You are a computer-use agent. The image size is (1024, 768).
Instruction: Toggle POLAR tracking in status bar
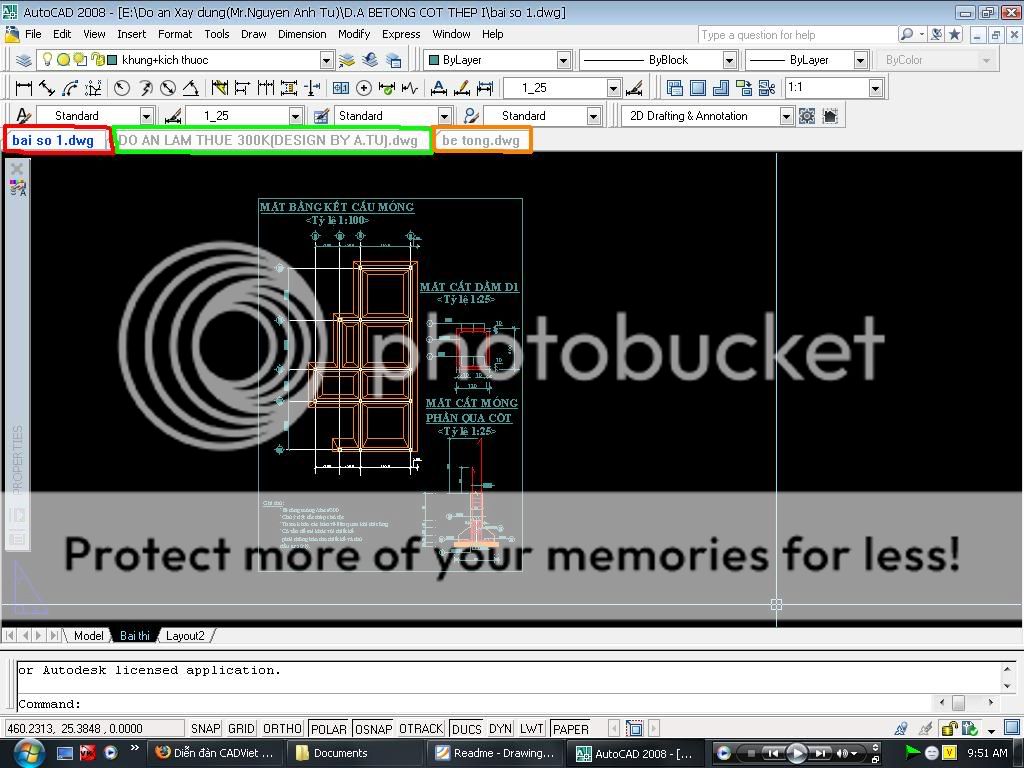pyautogui.click(x=328, y=728)
